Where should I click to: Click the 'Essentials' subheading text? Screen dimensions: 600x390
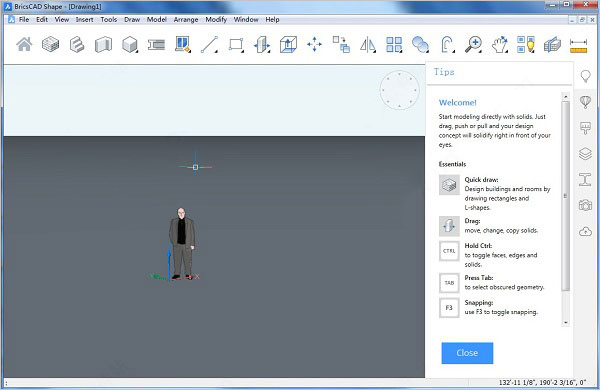pyautogui.click(x=452, y=164)
